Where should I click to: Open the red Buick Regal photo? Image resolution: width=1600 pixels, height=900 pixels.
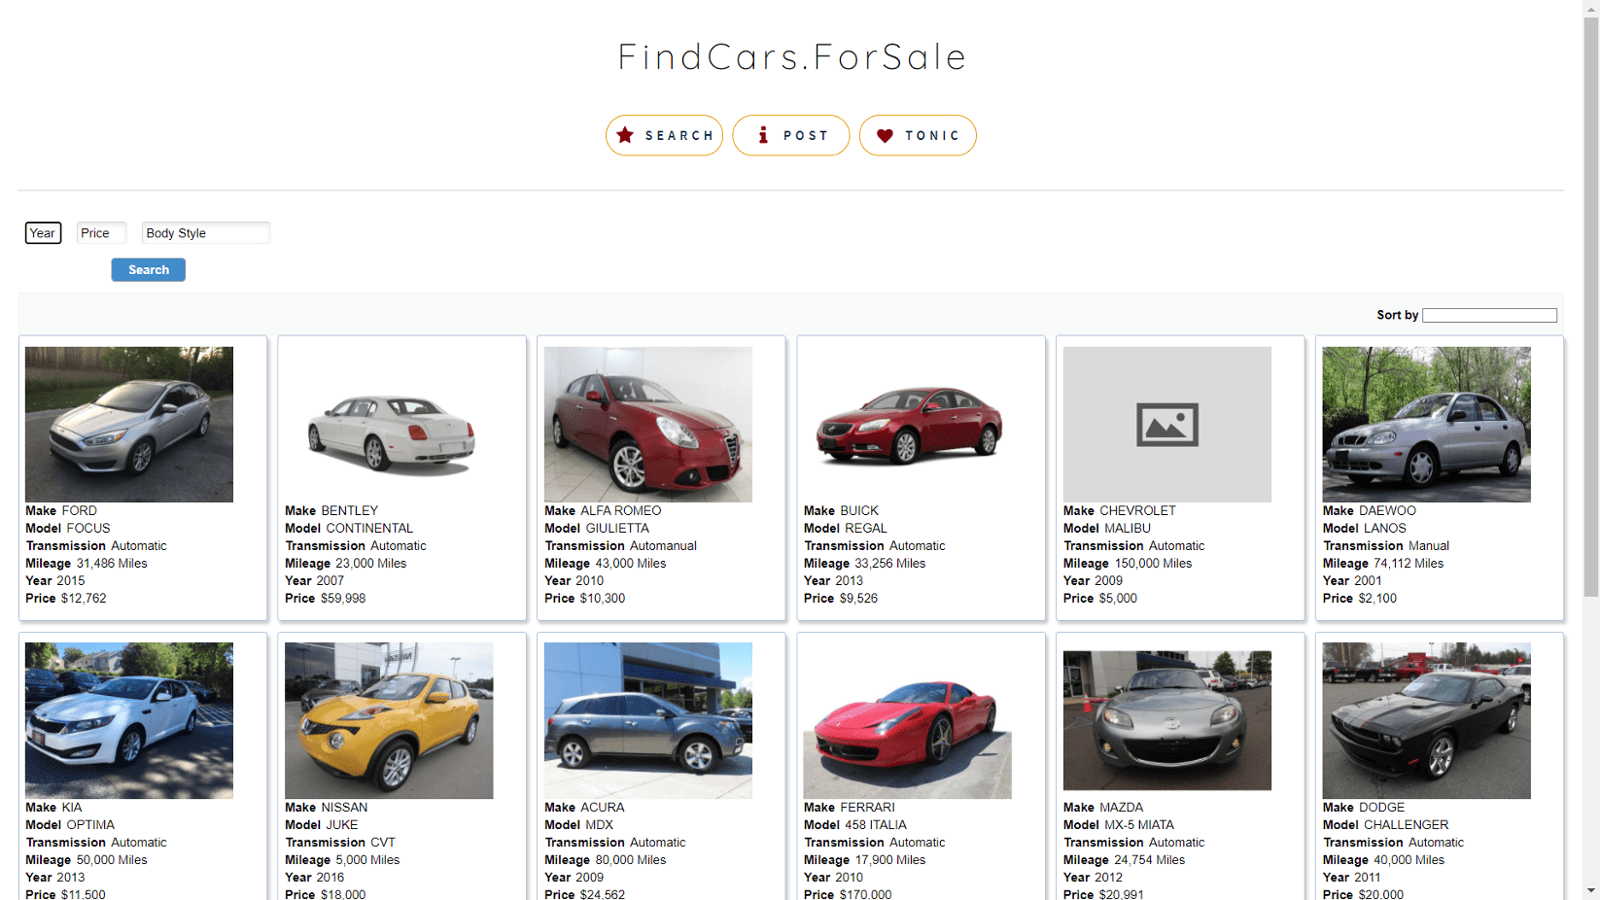[908, 425]
